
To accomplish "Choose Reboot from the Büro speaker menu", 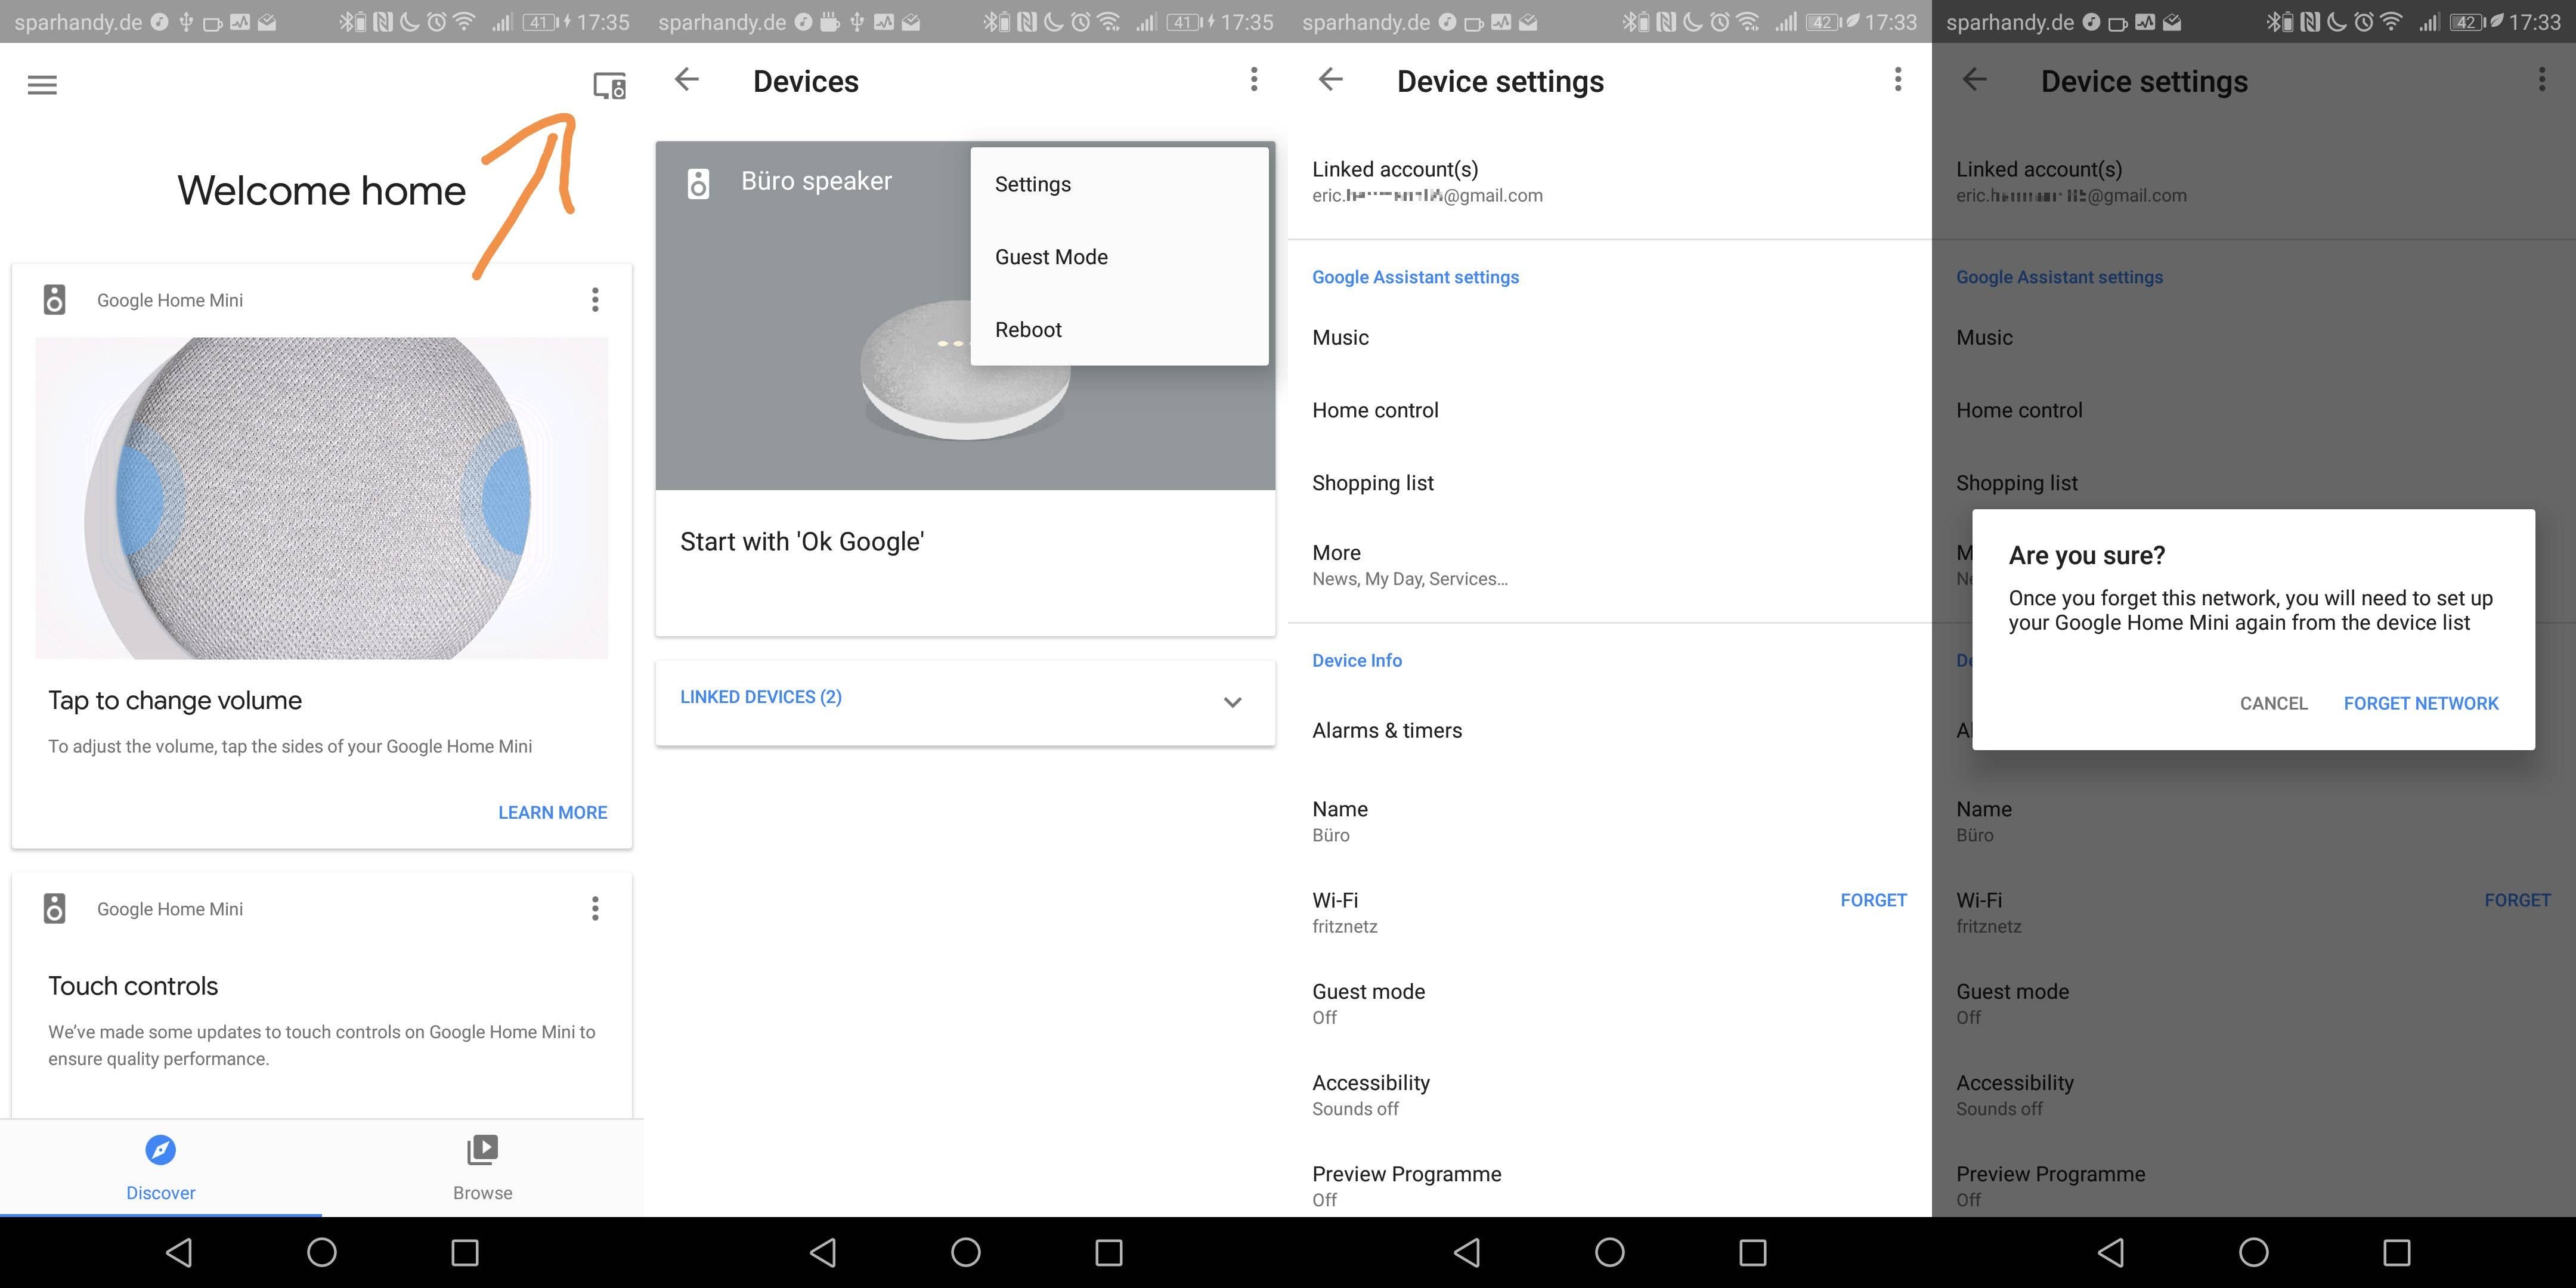I will [x=1027, y=329].
